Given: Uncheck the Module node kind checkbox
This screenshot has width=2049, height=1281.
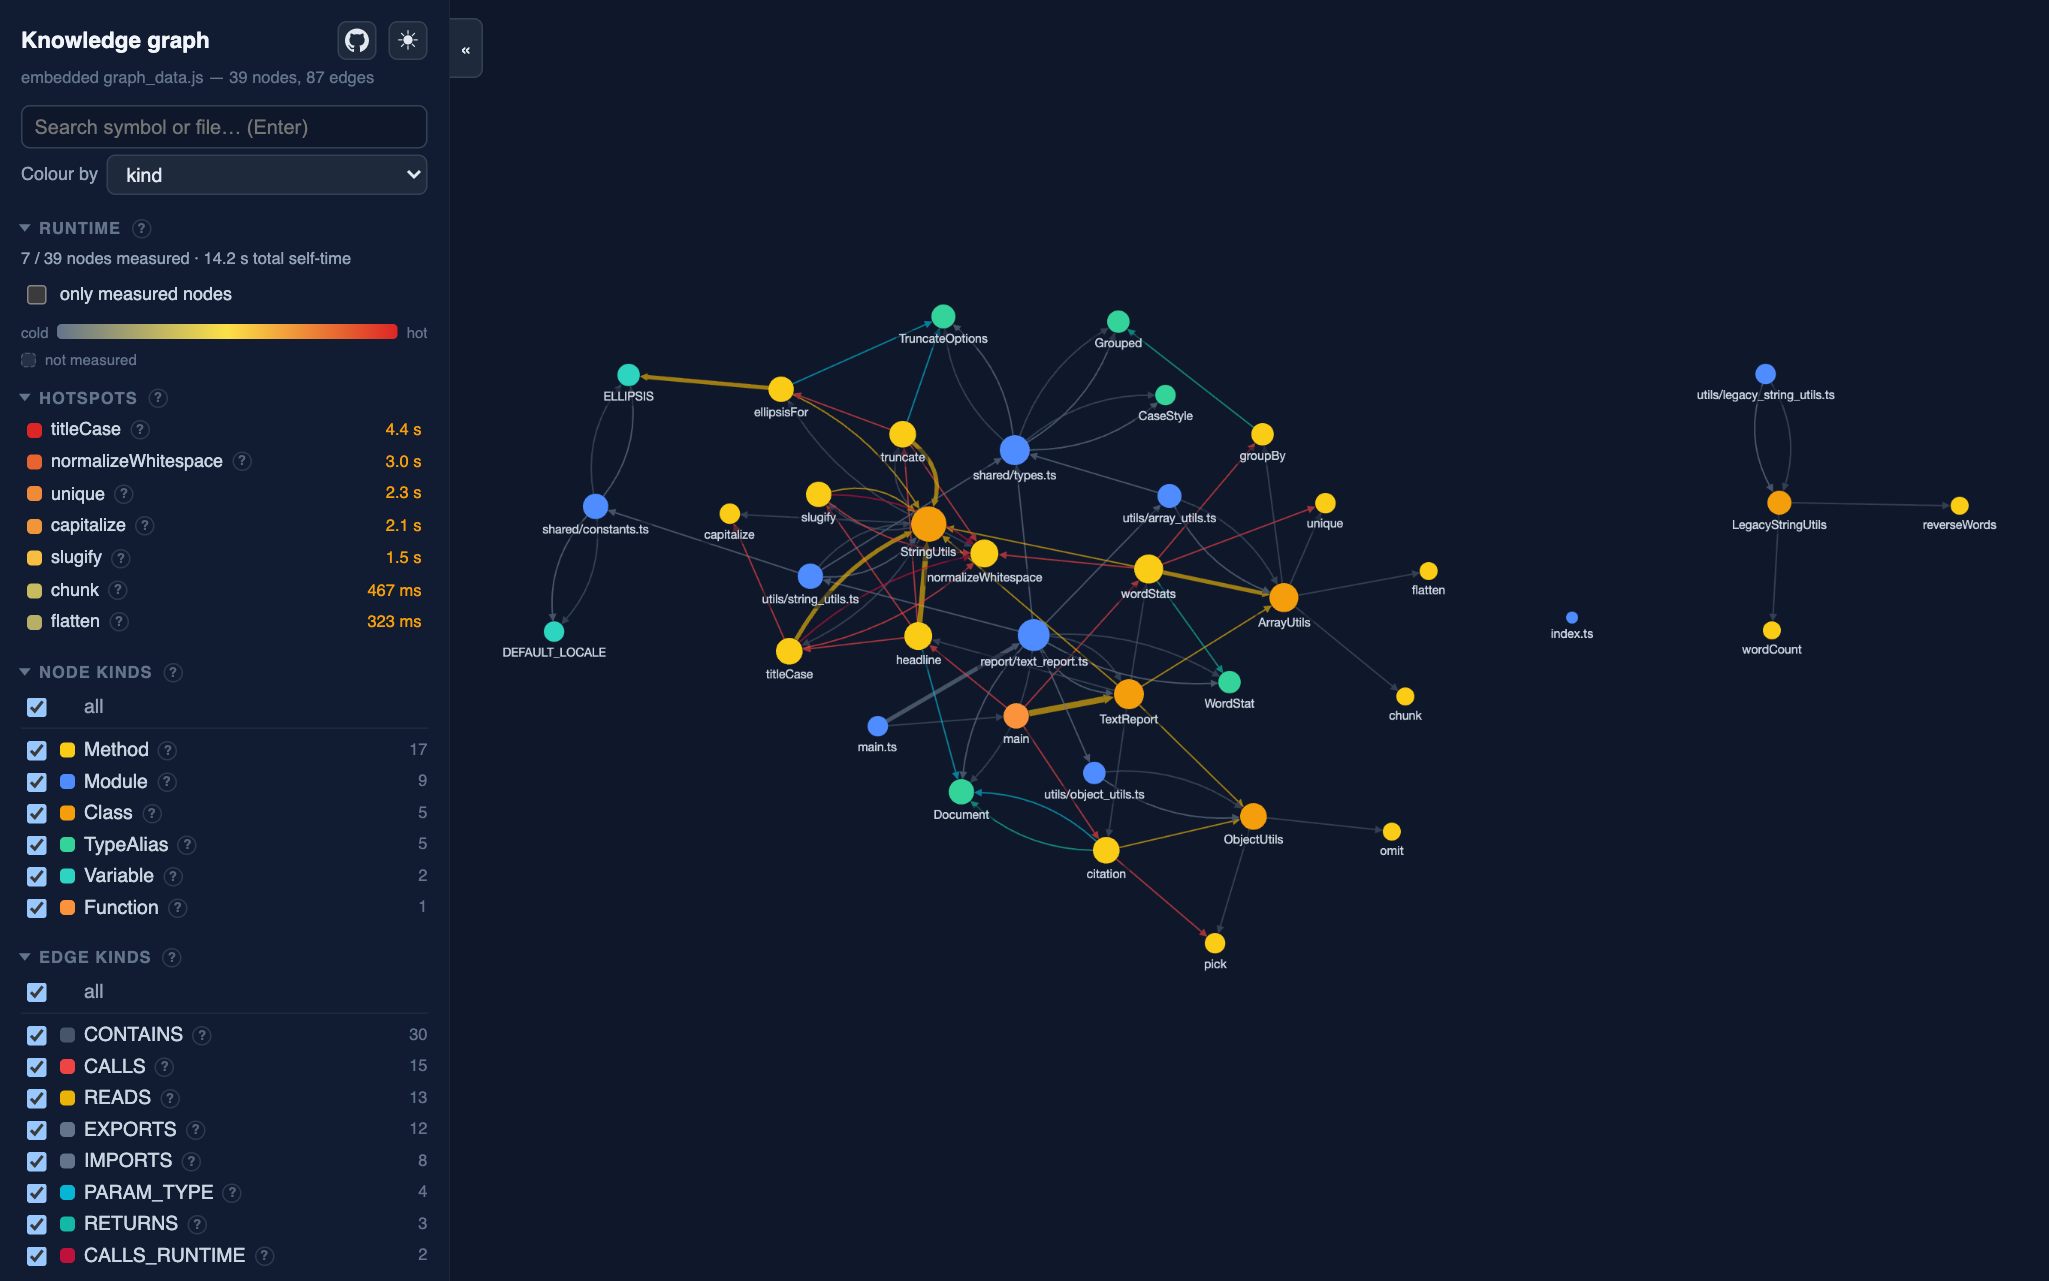Looking at the screenshot, I should click(37, 782).
